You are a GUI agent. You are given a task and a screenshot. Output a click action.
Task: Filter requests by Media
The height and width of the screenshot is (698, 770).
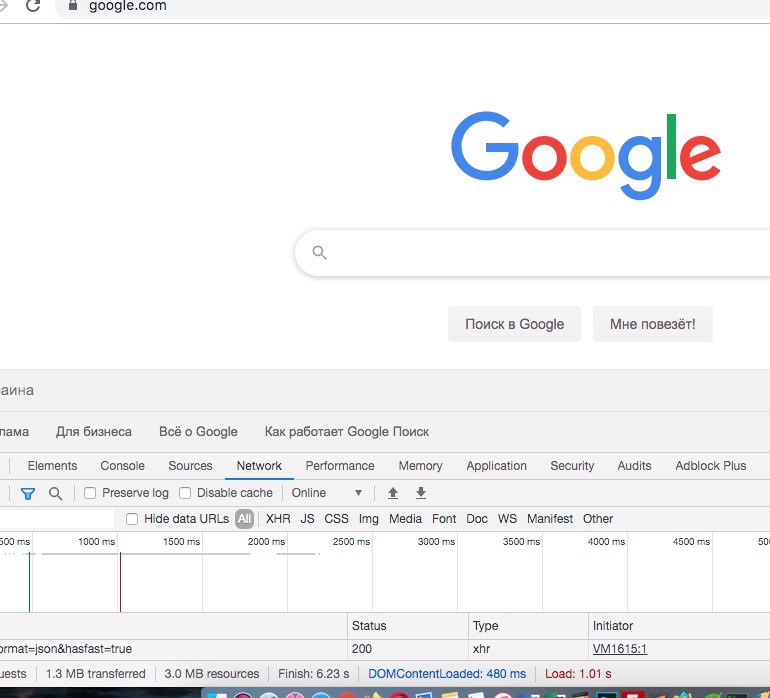[x=405, y=519]
